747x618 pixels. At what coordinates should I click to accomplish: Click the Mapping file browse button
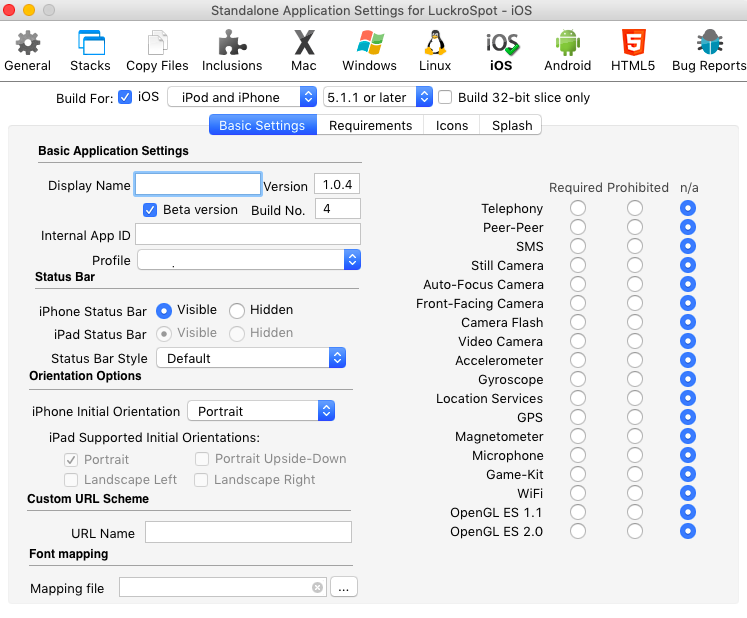tap(344, 588)
